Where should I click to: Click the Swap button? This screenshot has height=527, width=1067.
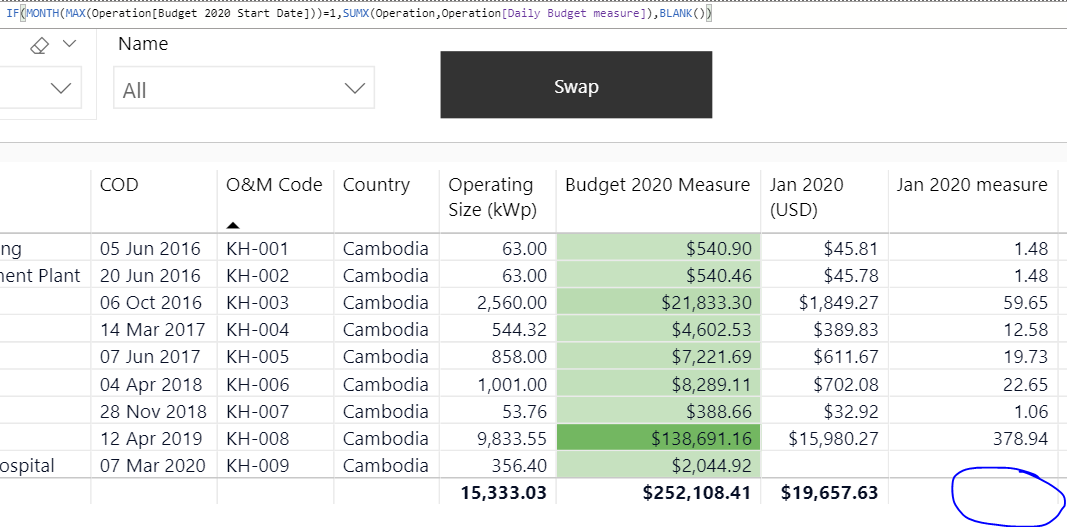pos(576,84)
